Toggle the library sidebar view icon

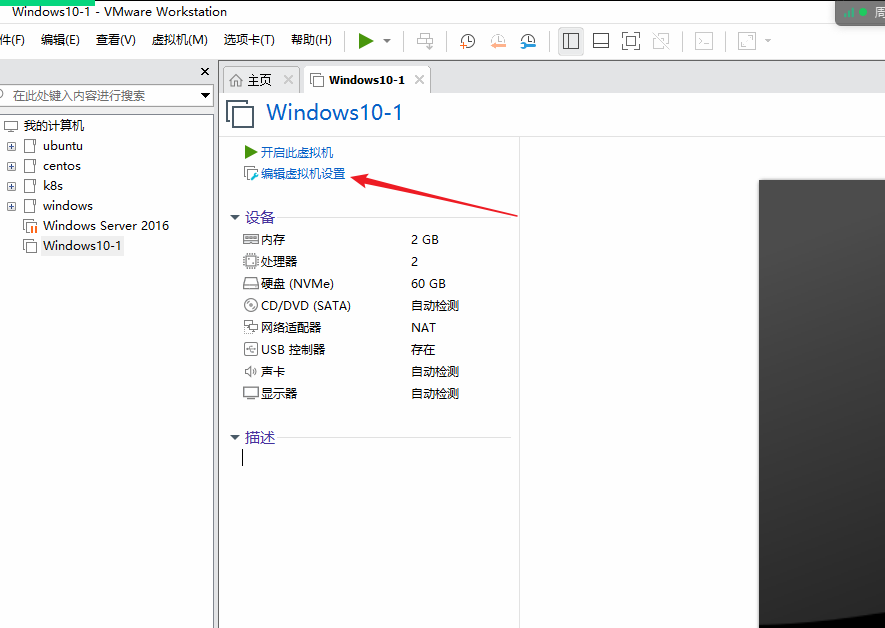coord(571,41)
